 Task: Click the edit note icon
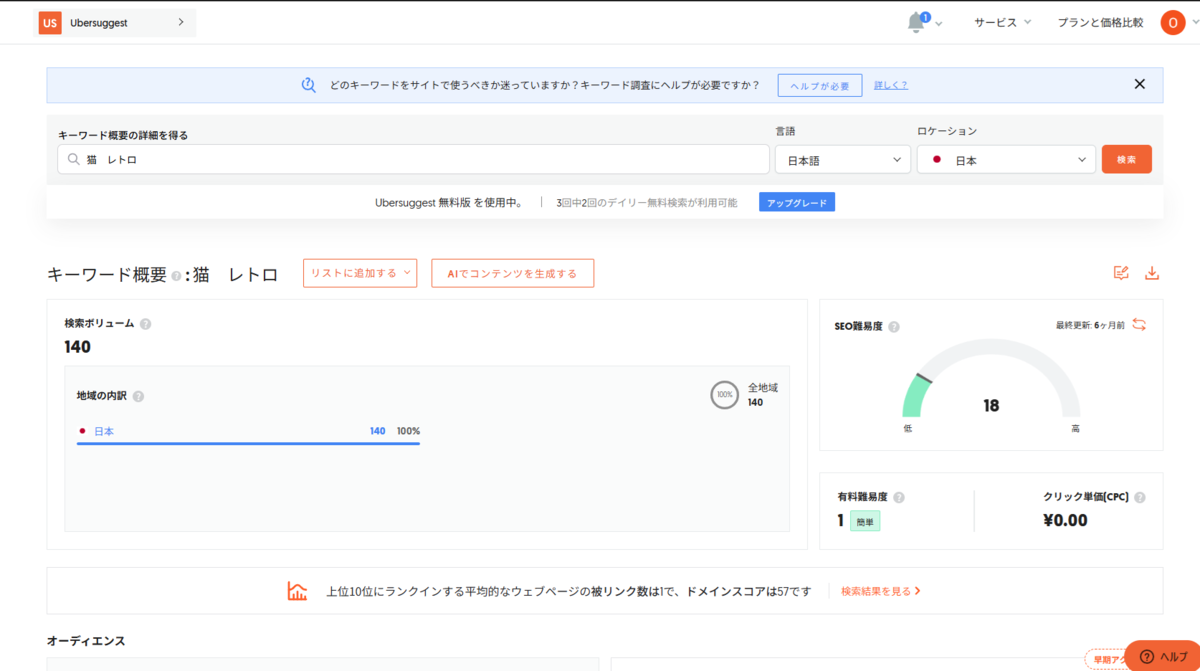(x=1121, y=273)
